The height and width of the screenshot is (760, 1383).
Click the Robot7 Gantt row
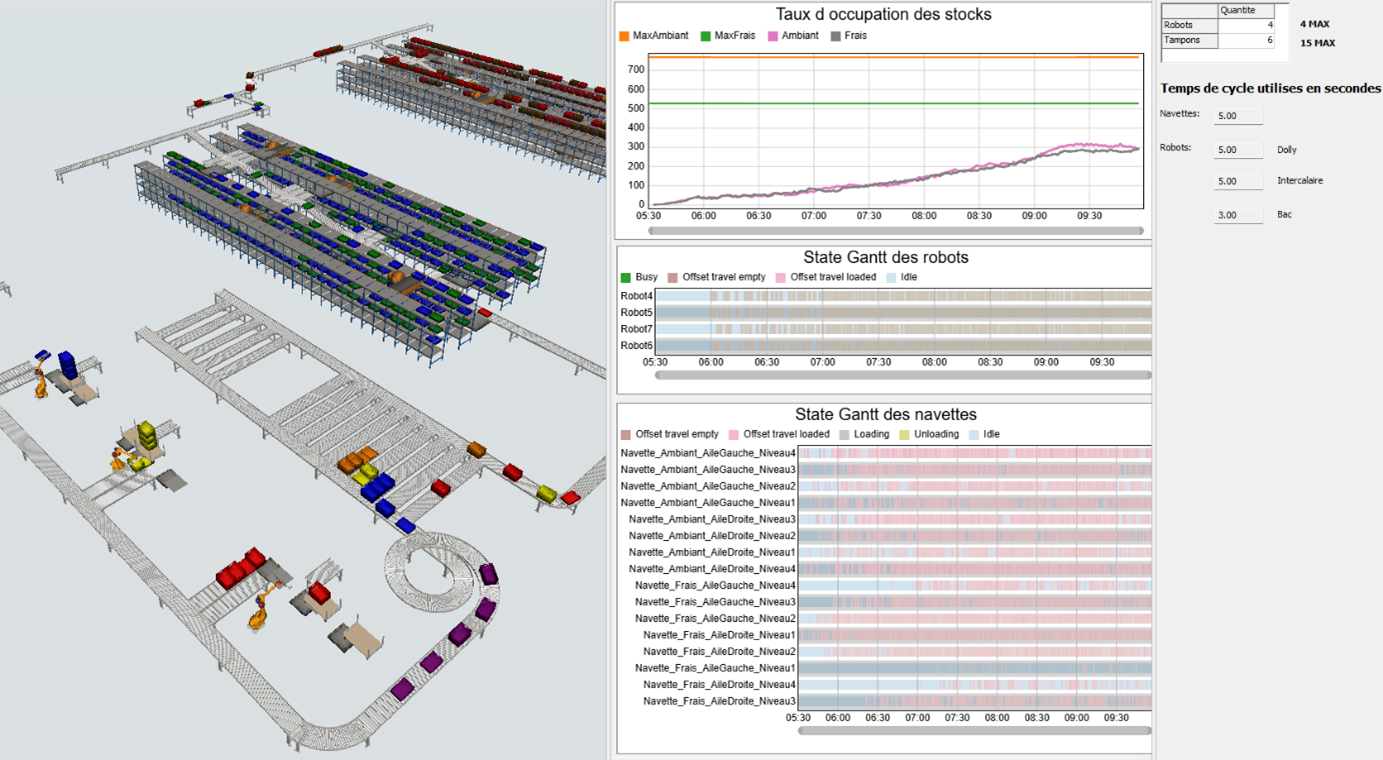902,329
